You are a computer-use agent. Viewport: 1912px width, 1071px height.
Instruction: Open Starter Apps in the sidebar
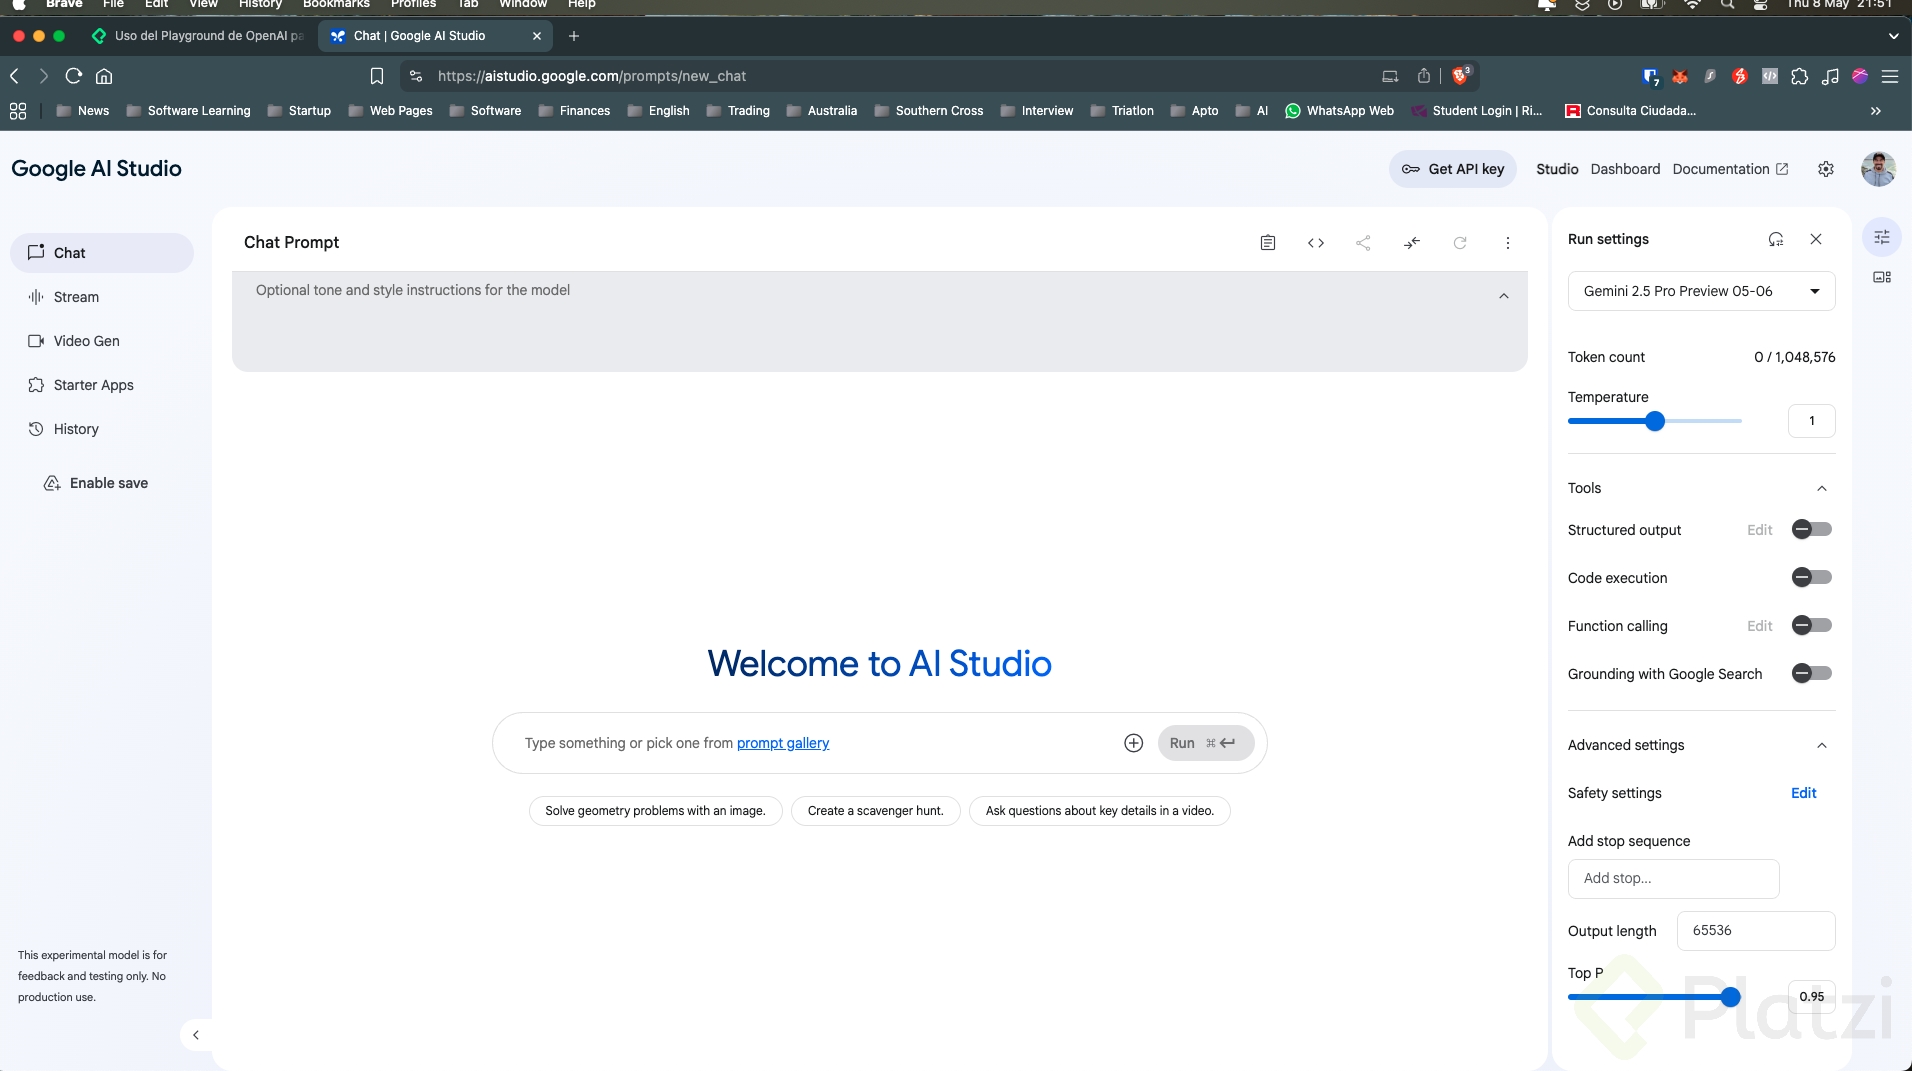click(102, 385)
